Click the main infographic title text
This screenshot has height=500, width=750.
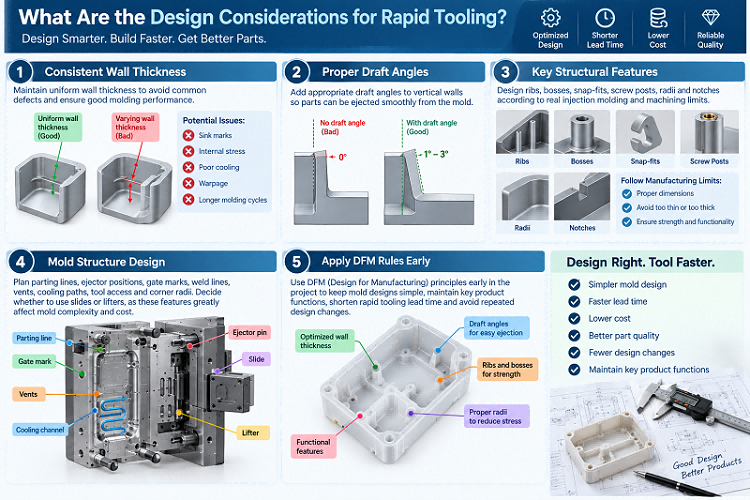point(263,18)
